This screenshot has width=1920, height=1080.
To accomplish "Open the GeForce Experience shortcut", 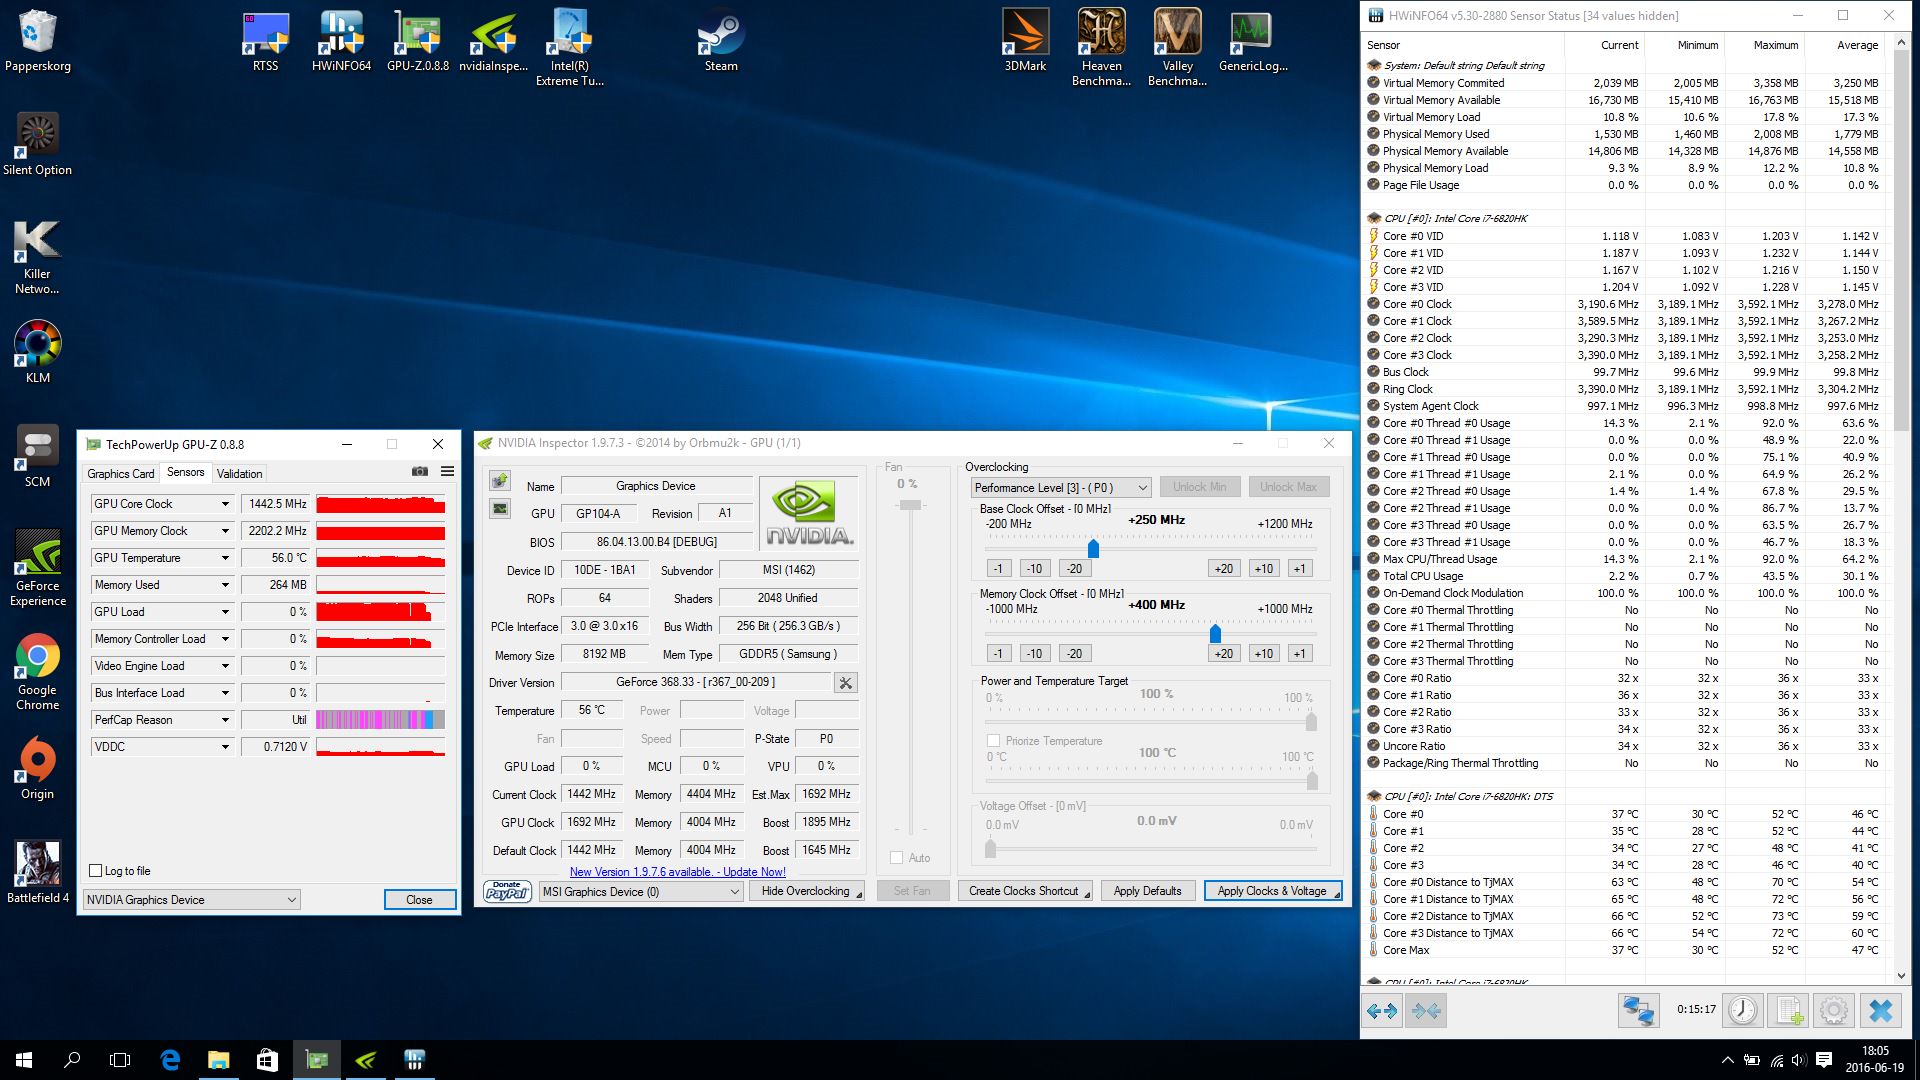I will point(38,568).
